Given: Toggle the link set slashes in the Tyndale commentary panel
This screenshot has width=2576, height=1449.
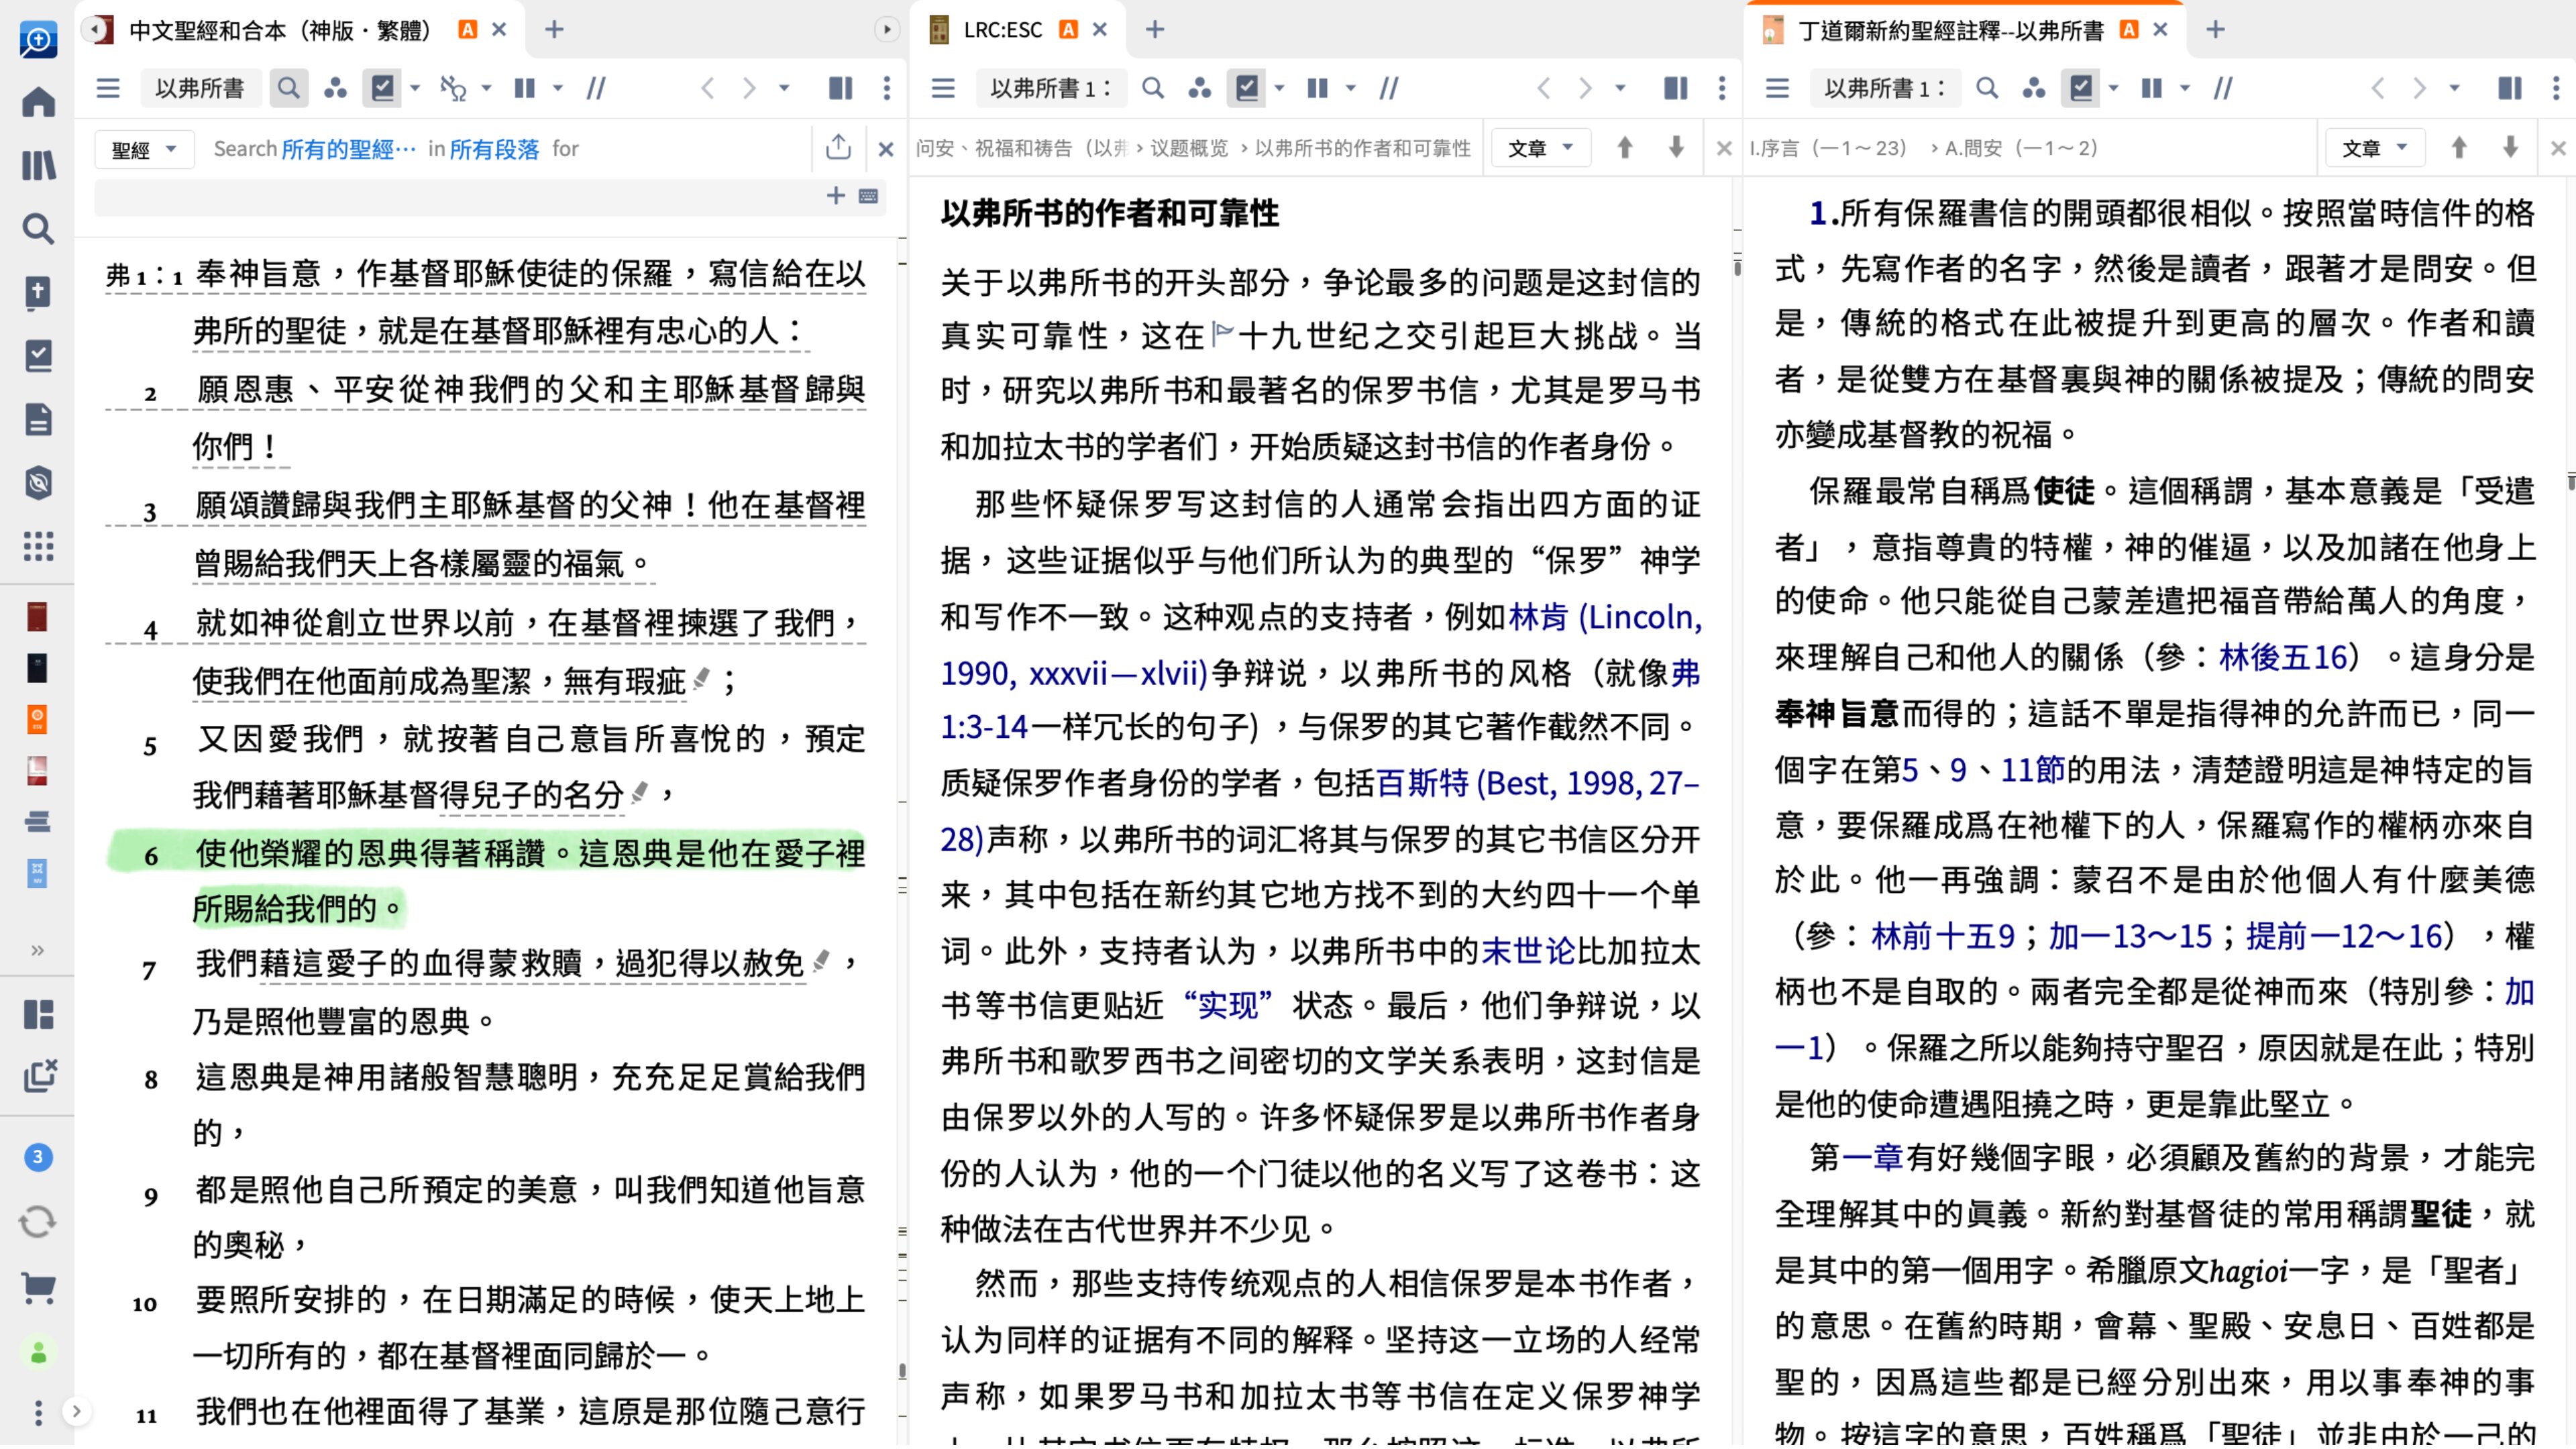Looking at the screenshot, I should 2223,88.
